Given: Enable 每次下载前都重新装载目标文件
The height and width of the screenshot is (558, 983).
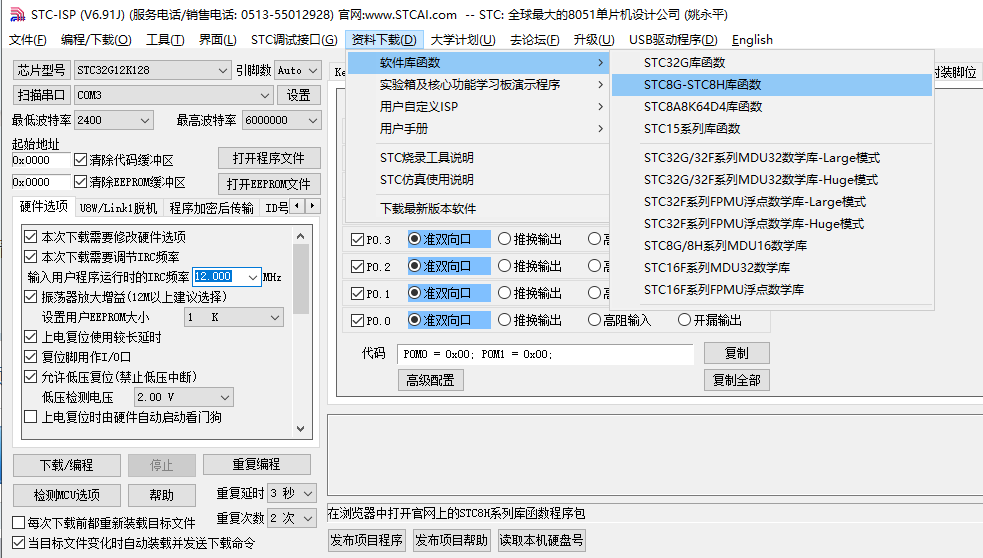Looking at the screenshot, I should [19, 522].
